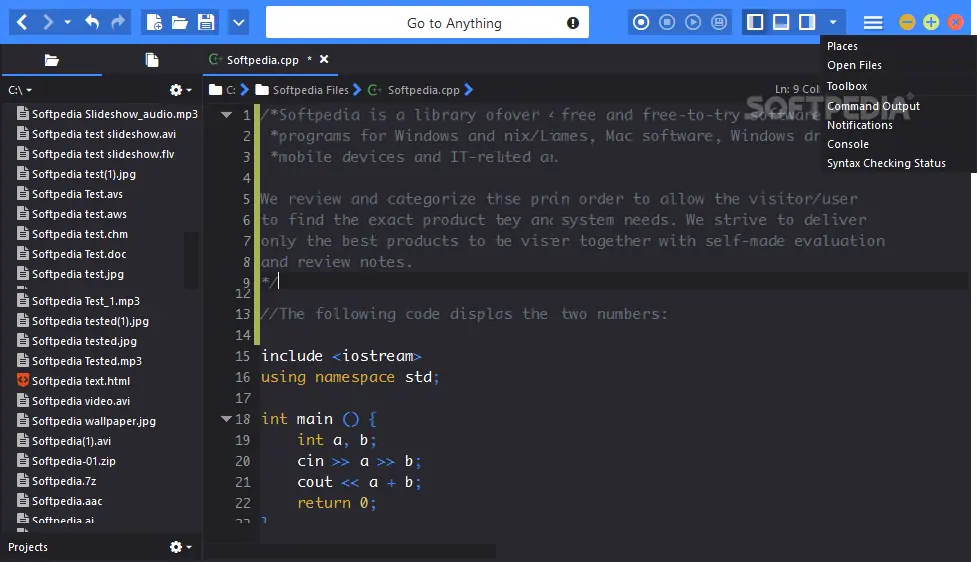
Task: Select Toolbox in the dropdown menu
Action: 847,86
